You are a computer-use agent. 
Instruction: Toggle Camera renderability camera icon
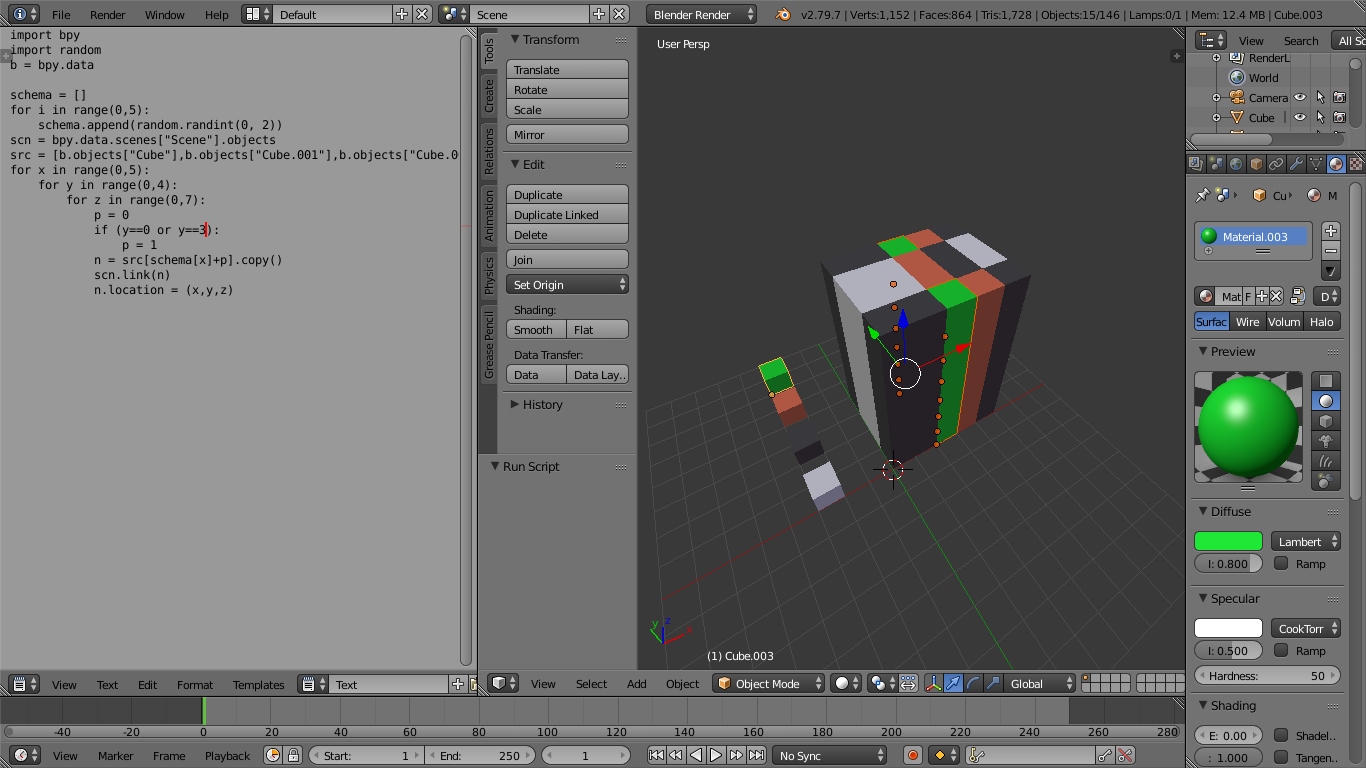click(1340, 98)
